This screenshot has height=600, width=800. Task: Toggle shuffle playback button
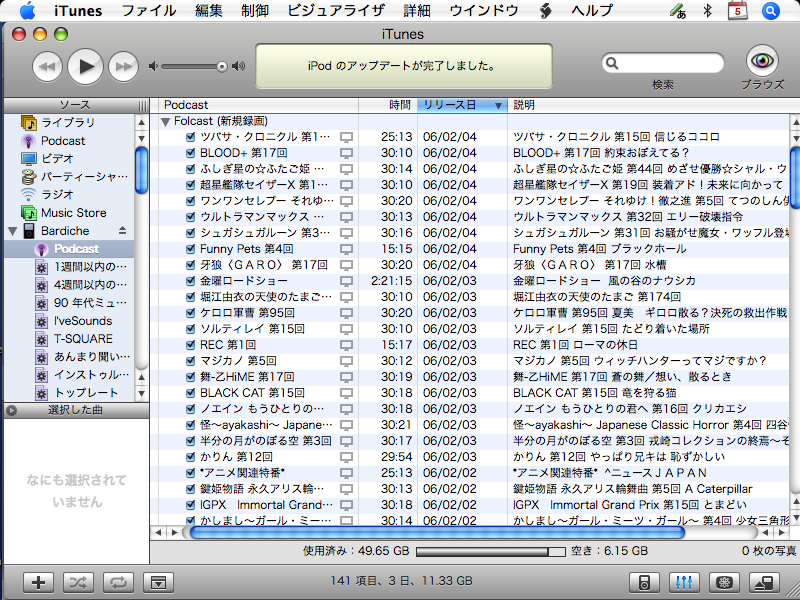tap(77, 582)
